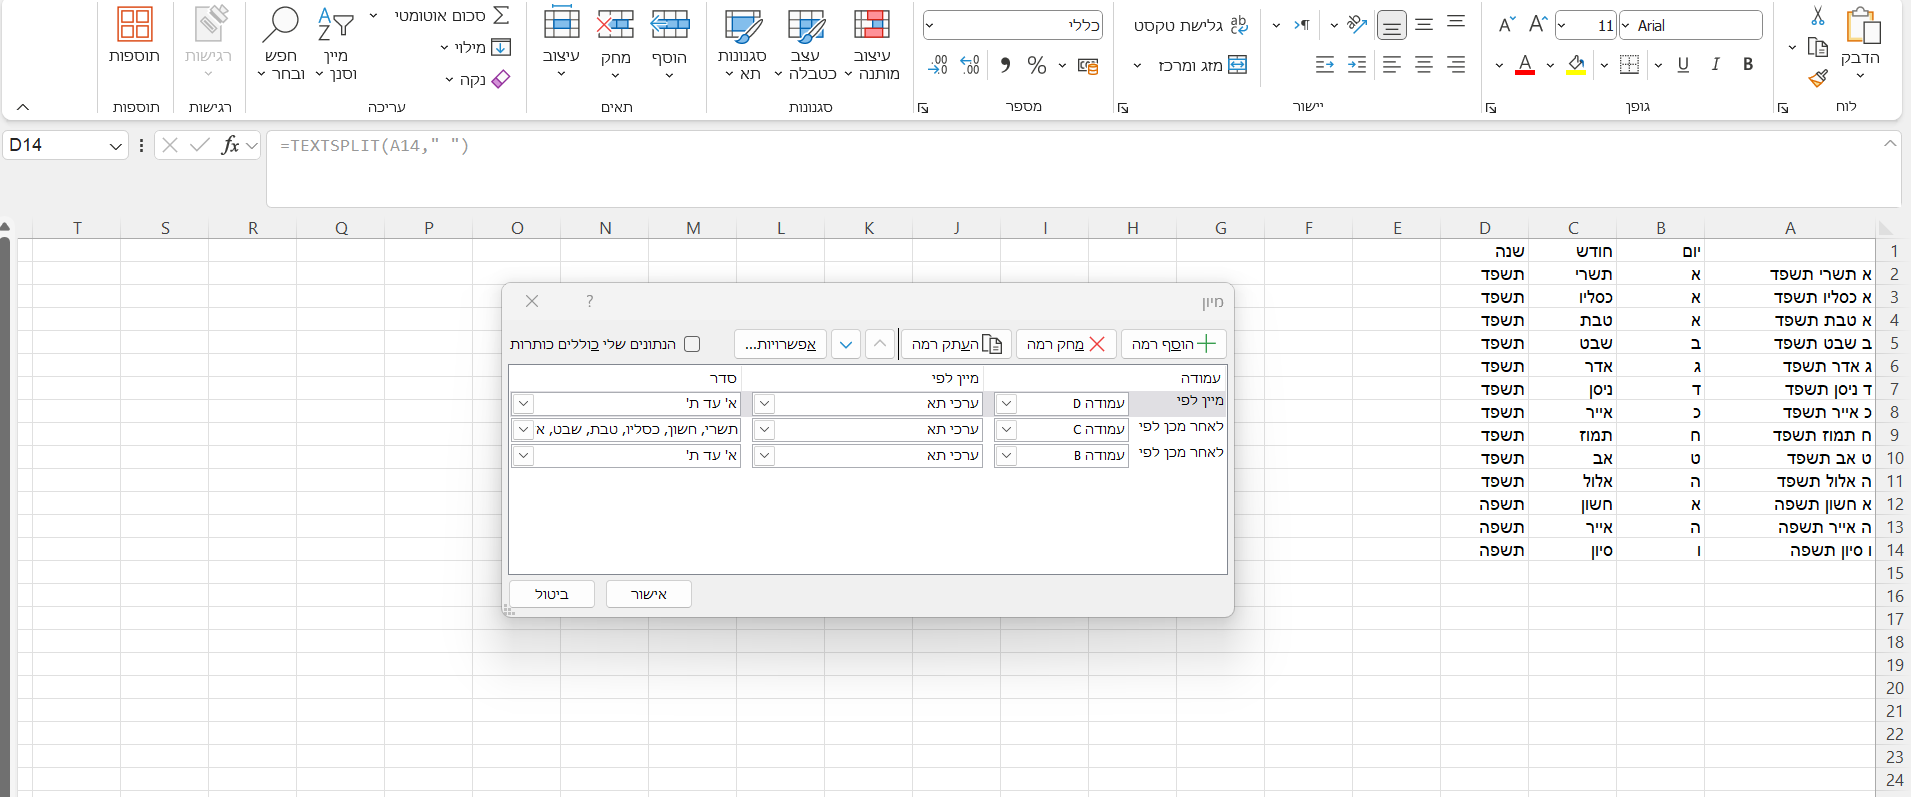Apply Percent style to the cell
This screenshot has height=797, width=1911.
coord(1037,66)
